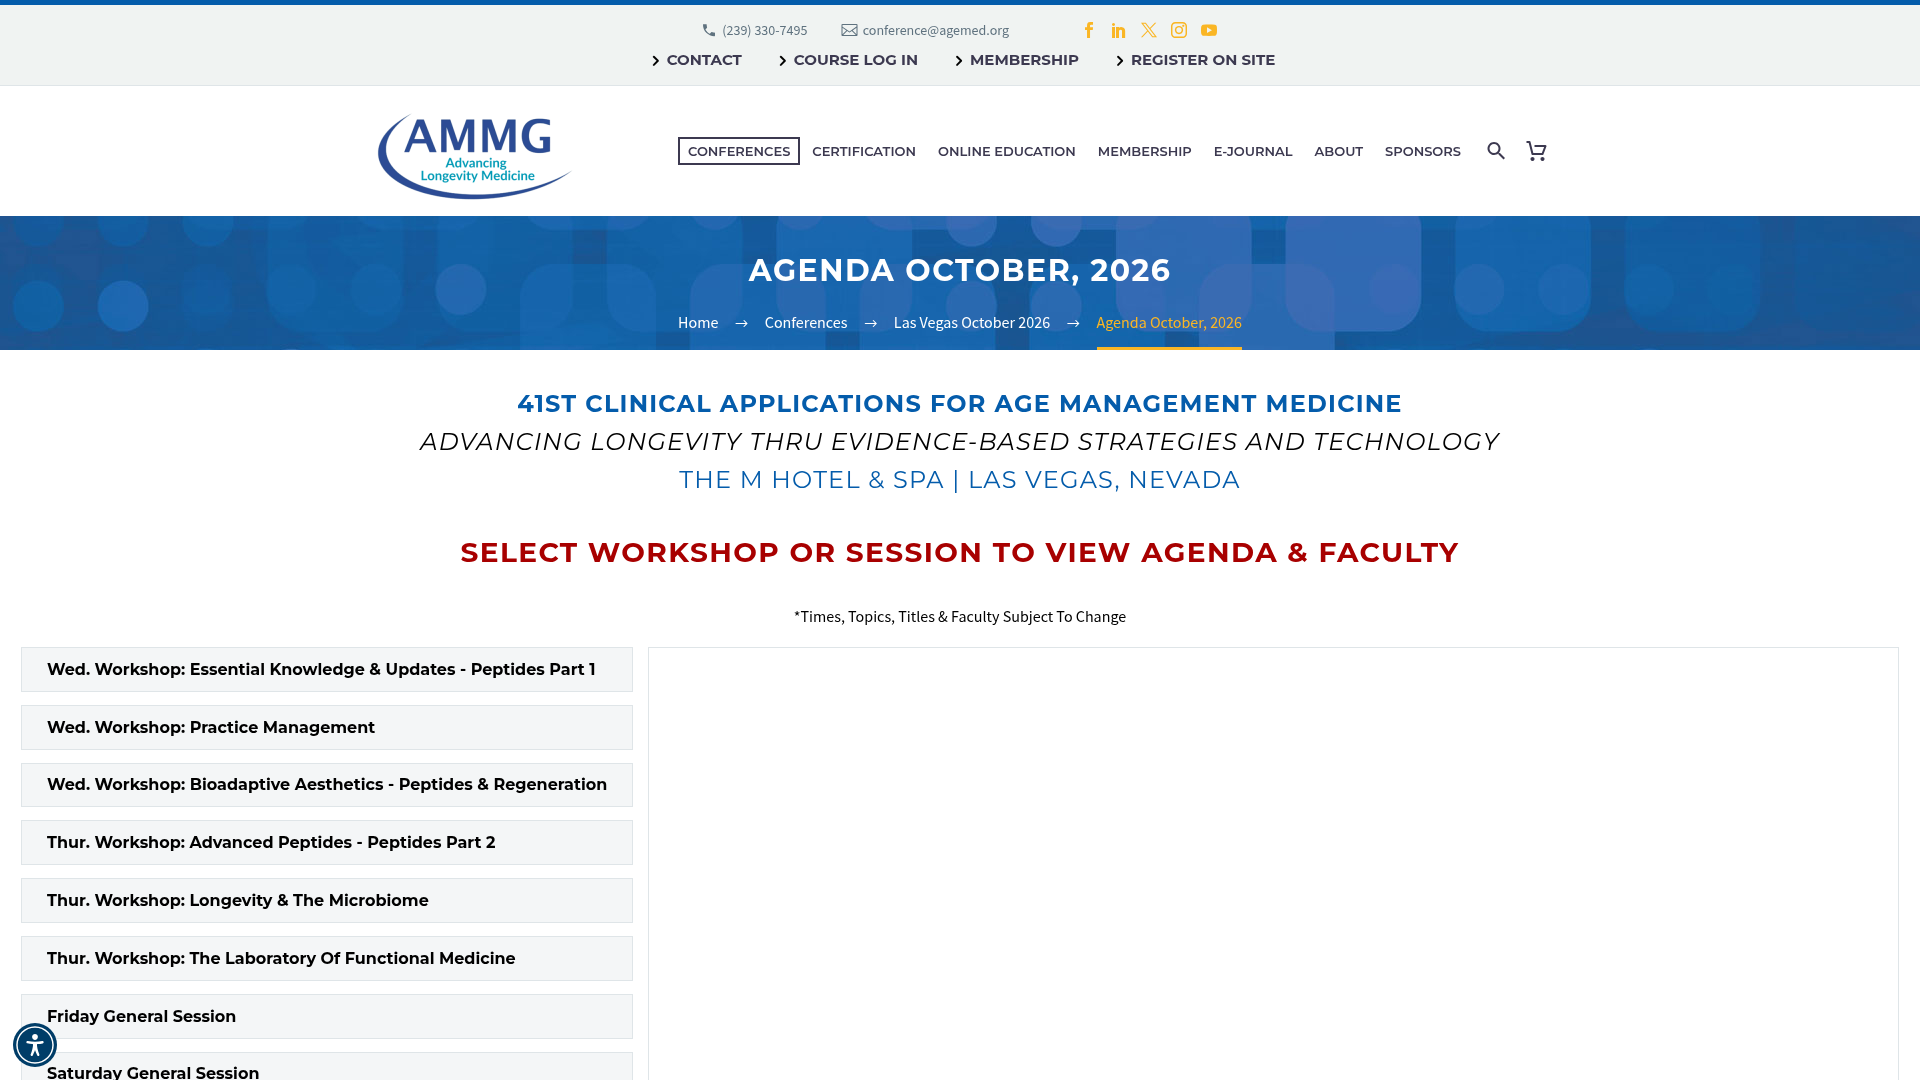
Task: Select Wed. Workshop Bioadaptive Aesthetics tab
Action: [x=327, y=785]
